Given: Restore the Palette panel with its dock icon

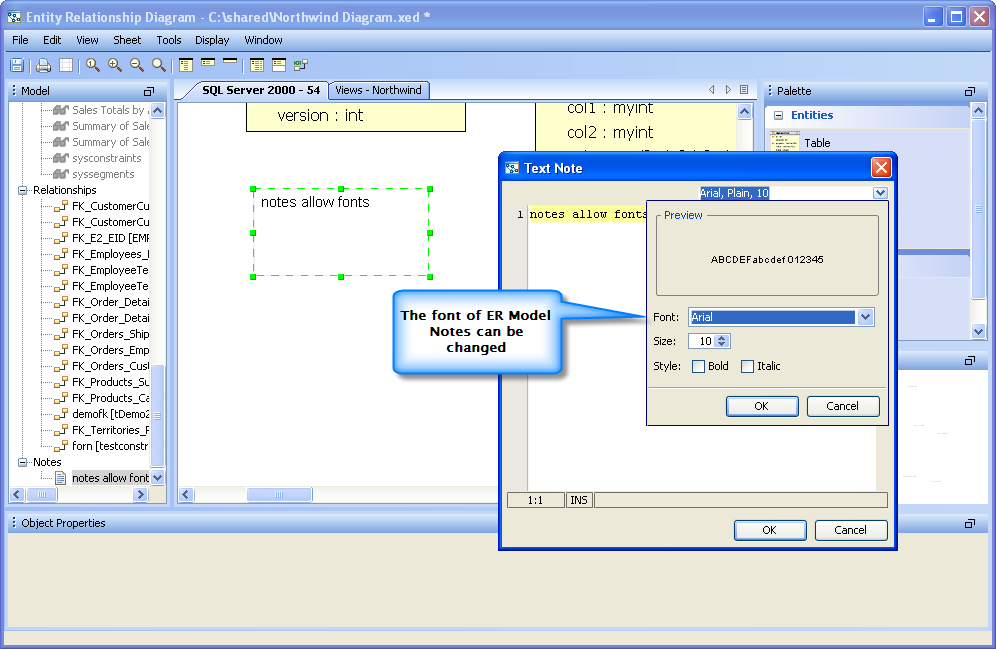Looking at the screenshot, I should [969, 91].
